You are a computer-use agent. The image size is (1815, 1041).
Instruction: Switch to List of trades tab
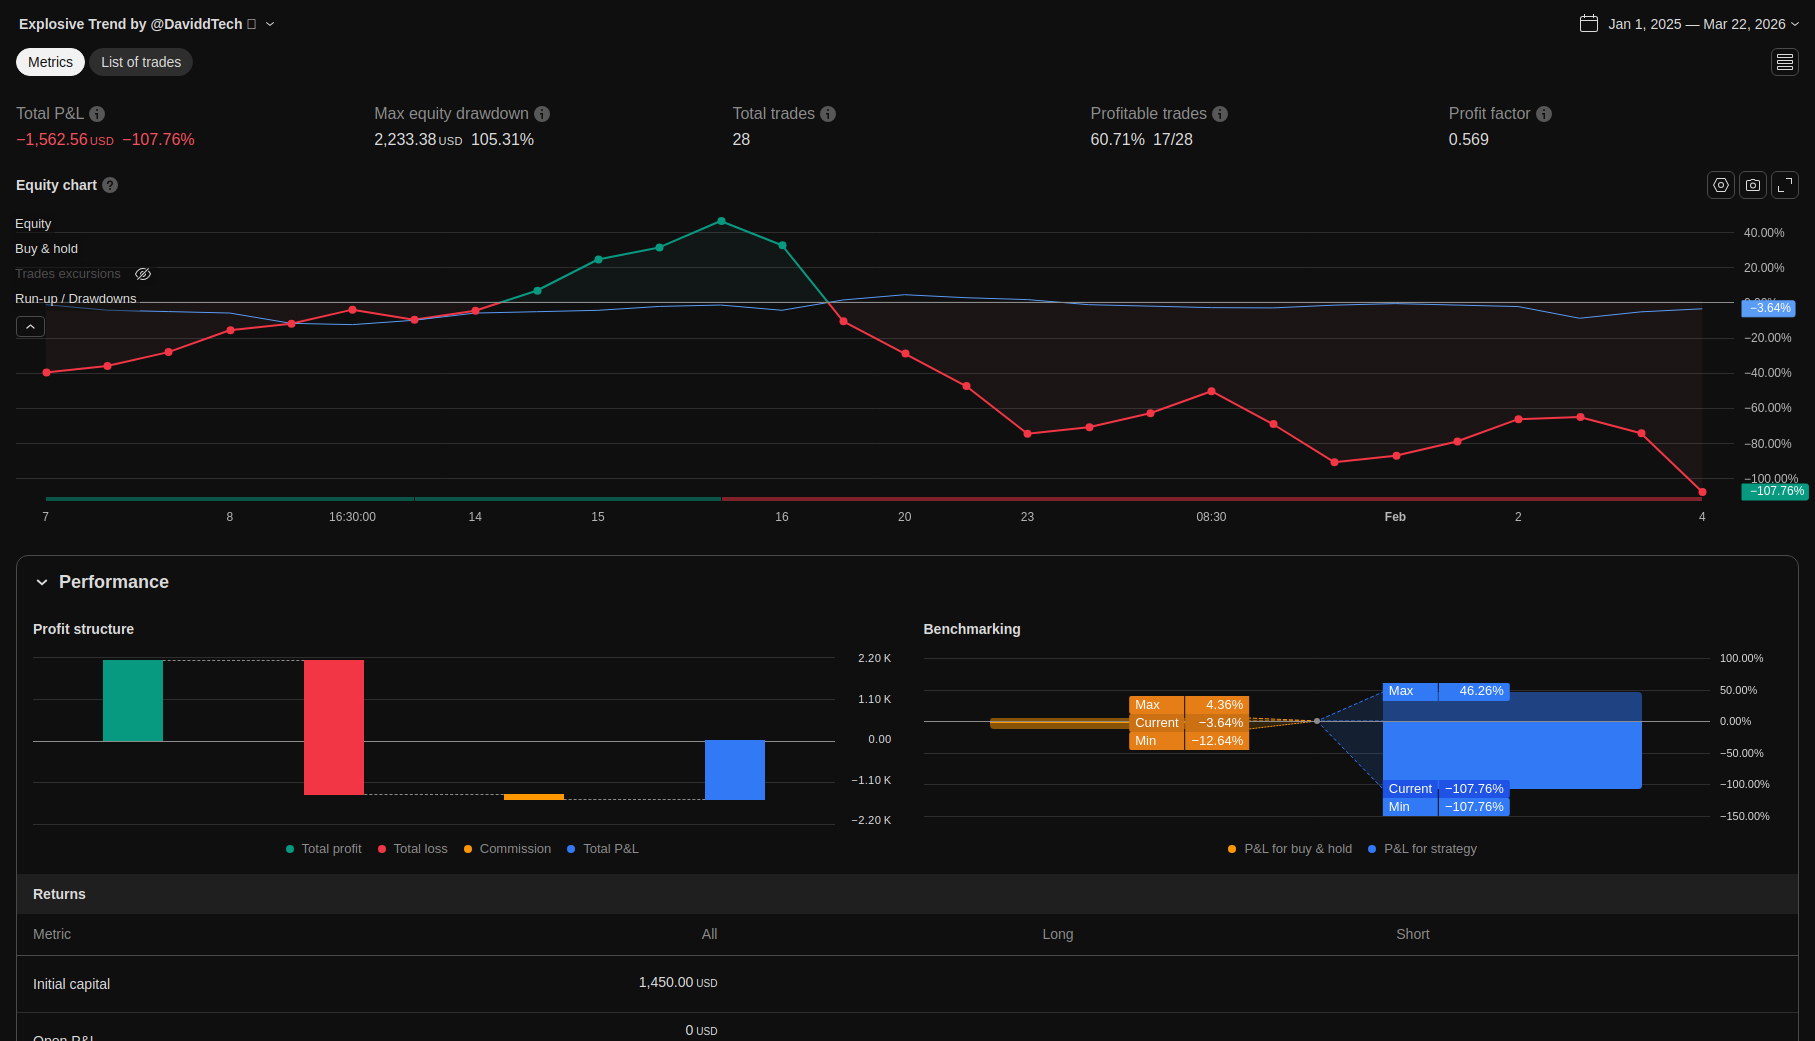tap(141, 62)
